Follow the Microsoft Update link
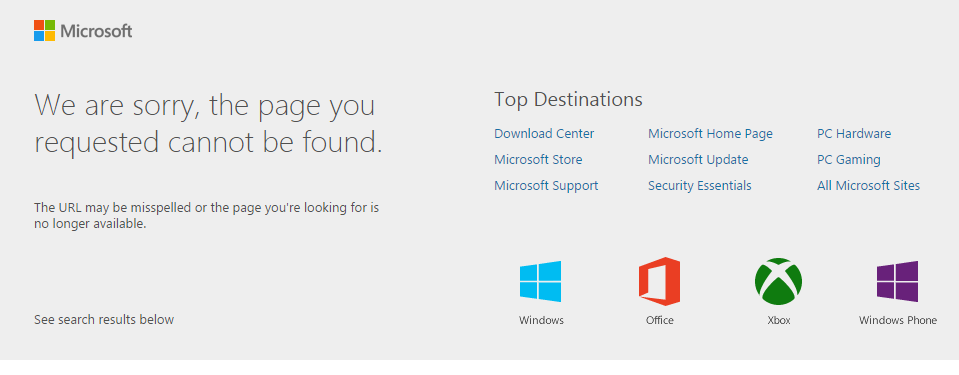The width and height of the screenshot is (959, 375). click(698, 160)
